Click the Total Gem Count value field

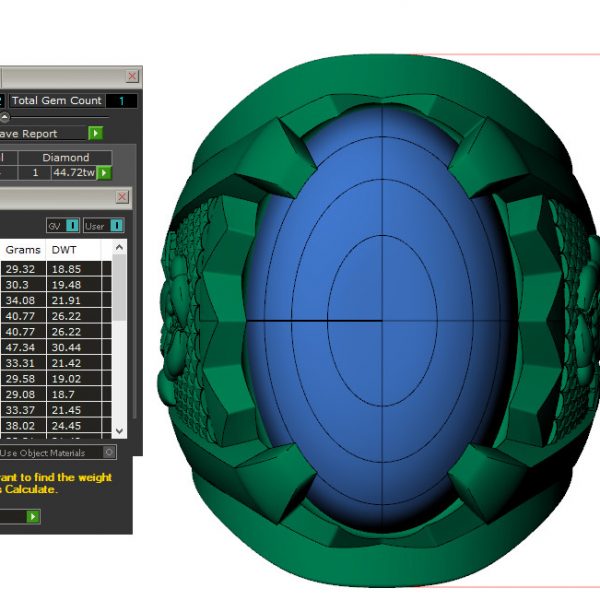point(121,101)
